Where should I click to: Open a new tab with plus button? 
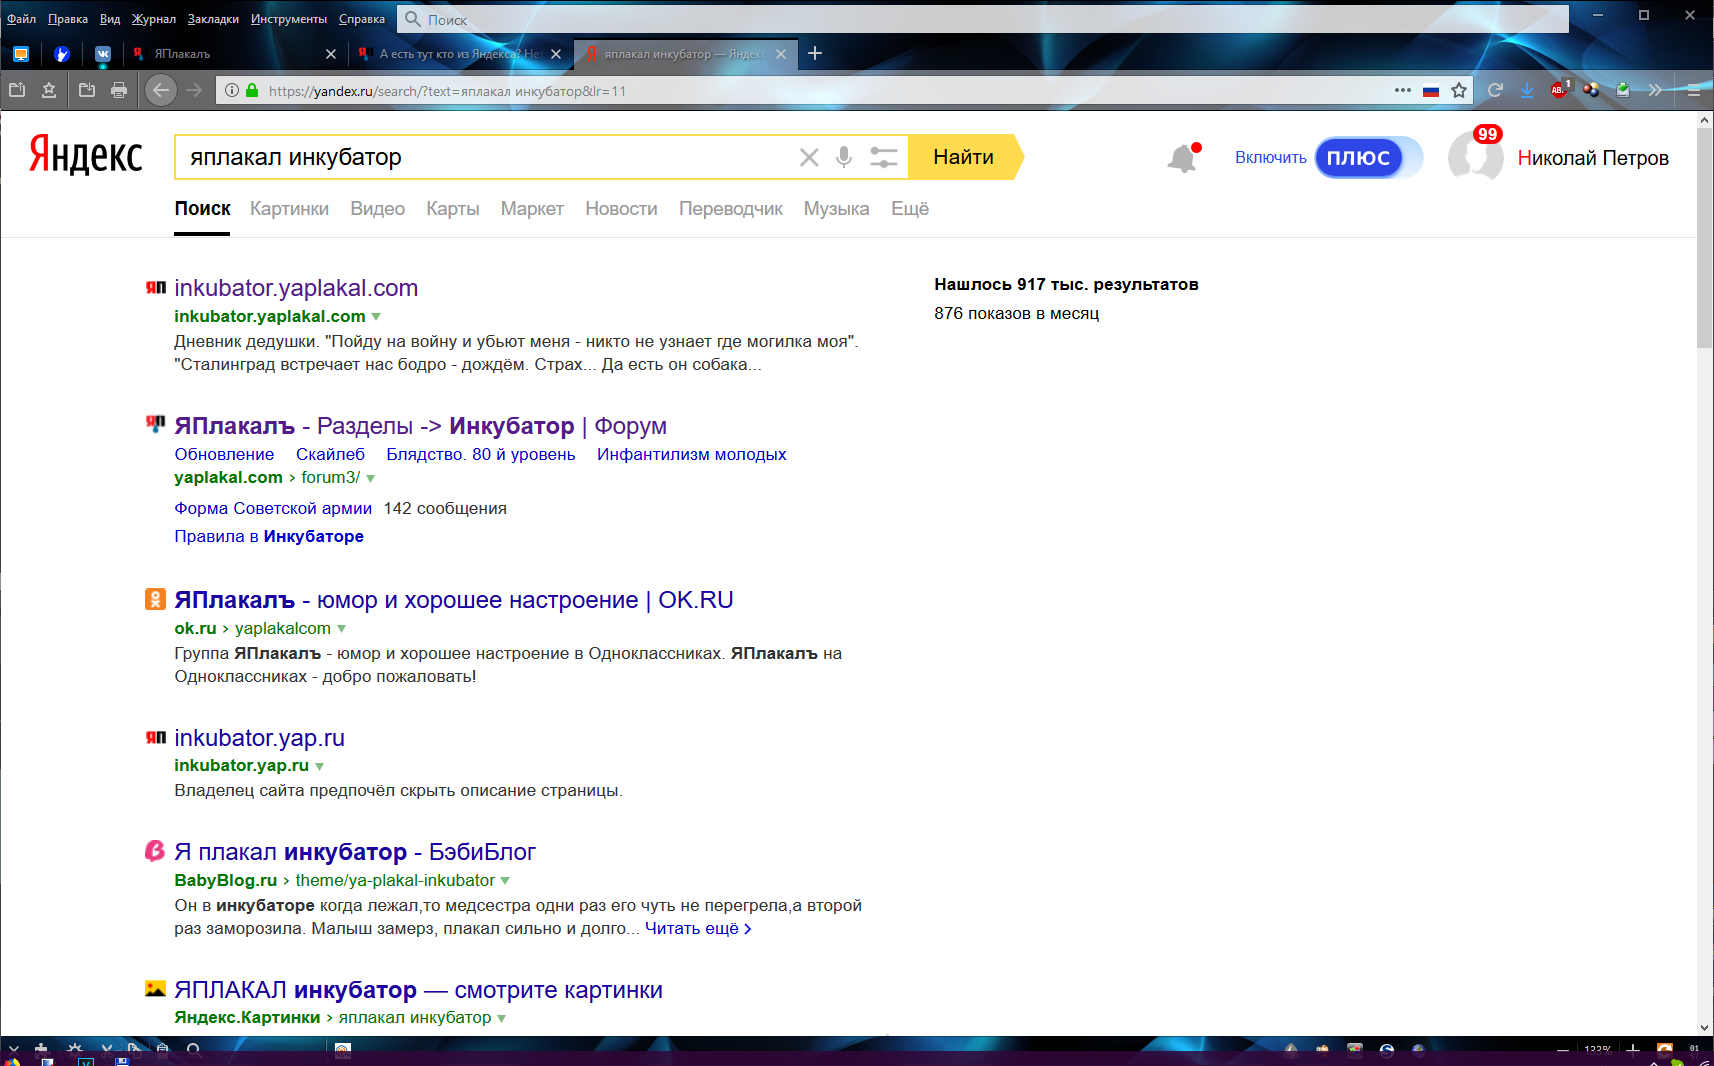[815, 53]
